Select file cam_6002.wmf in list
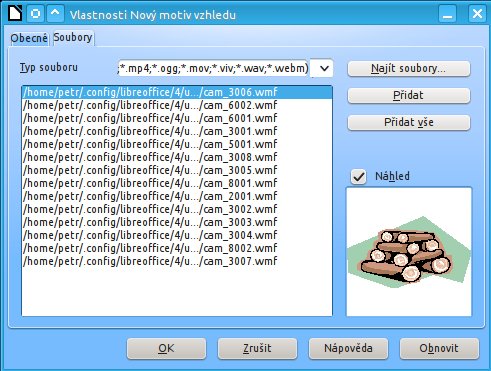The image size is (491, 371). point(177,105)
